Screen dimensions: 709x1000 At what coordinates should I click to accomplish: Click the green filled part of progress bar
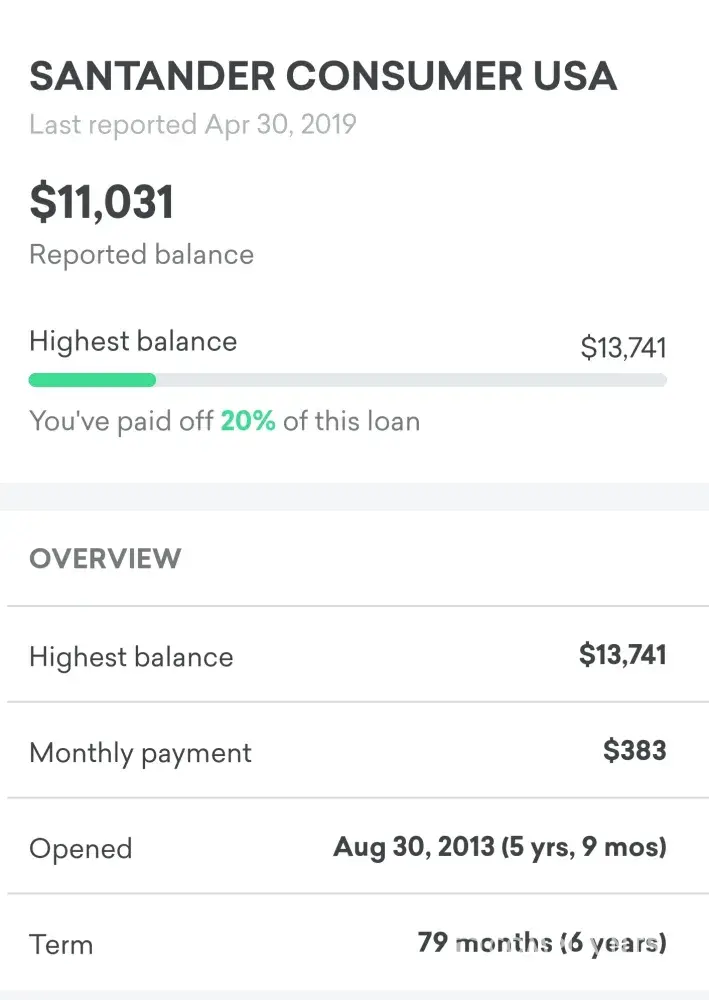click(x=92, y=380)
